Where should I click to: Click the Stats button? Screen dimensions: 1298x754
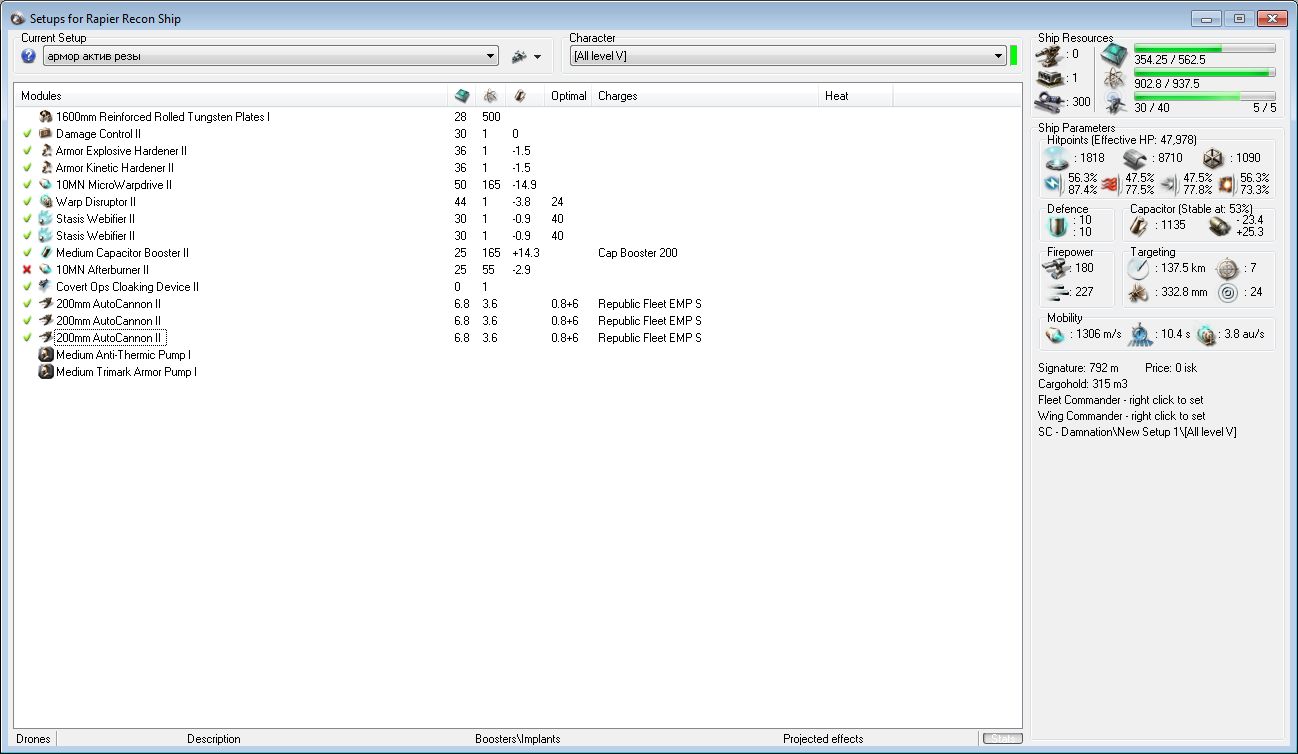(1002, 739)
